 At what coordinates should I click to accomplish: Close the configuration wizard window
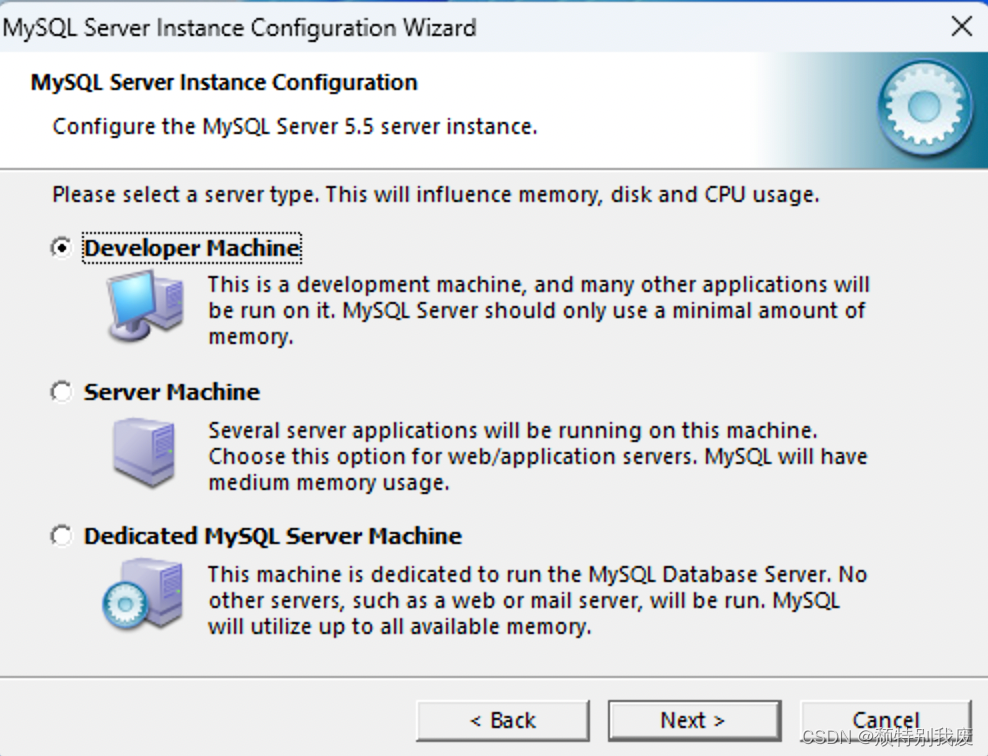click(x=962, y=27)
